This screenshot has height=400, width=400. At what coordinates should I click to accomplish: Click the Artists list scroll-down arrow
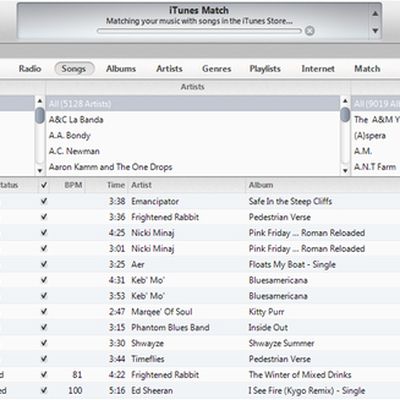click(345, 171)
